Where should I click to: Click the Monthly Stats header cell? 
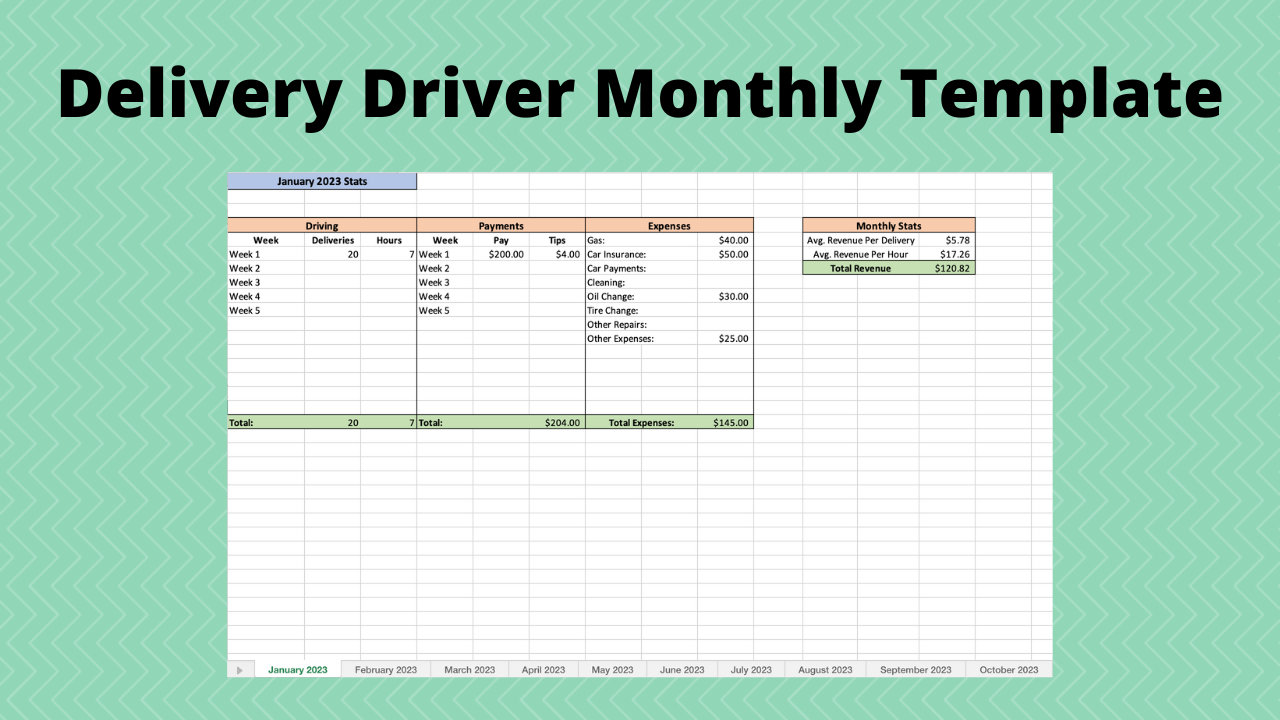coord(888,225)
